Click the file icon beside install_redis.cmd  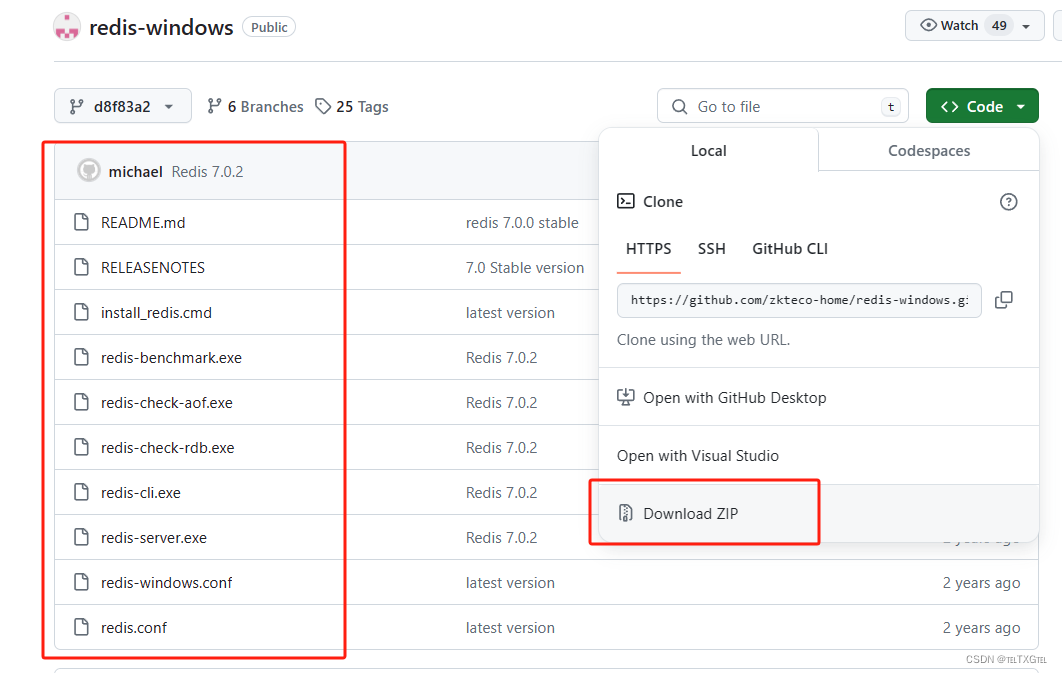[x=81, y=312]
